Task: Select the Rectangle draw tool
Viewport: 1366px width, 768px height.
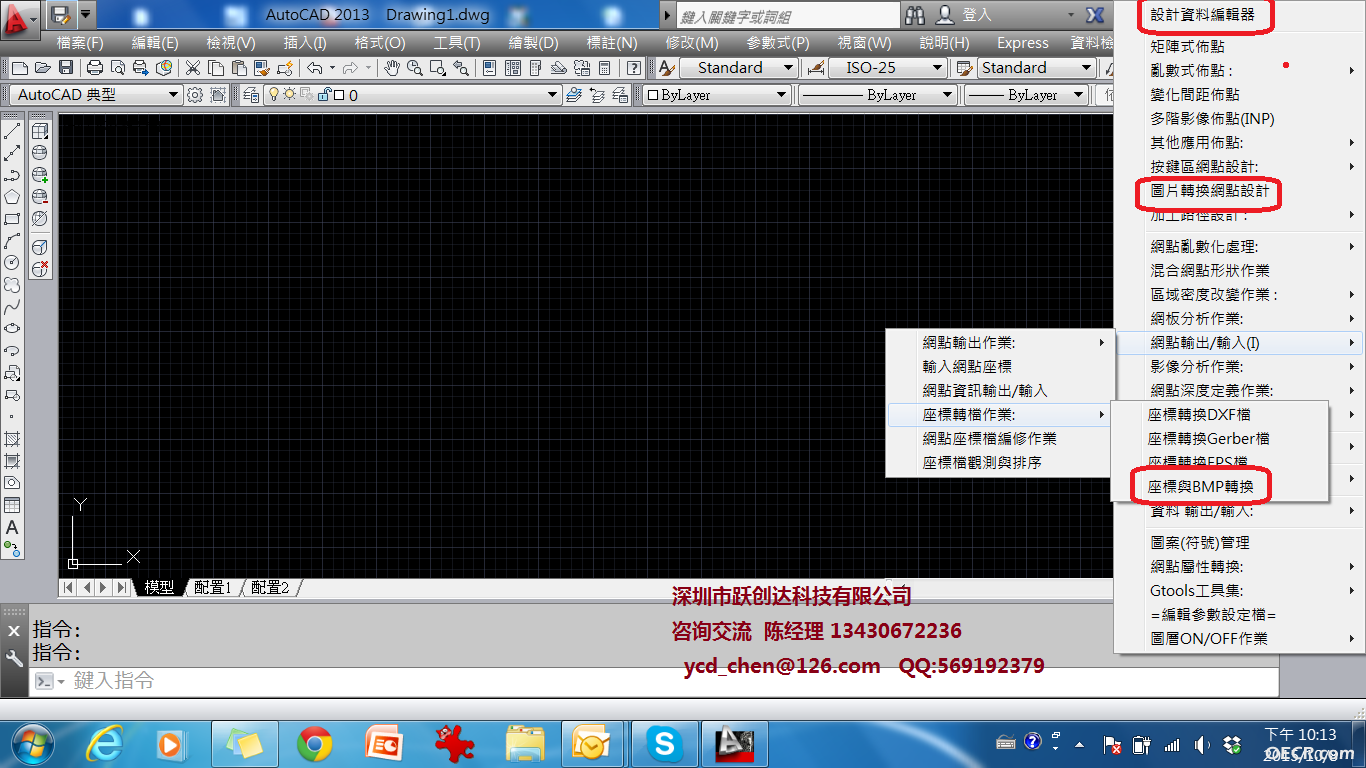Action: click(12, 219)
